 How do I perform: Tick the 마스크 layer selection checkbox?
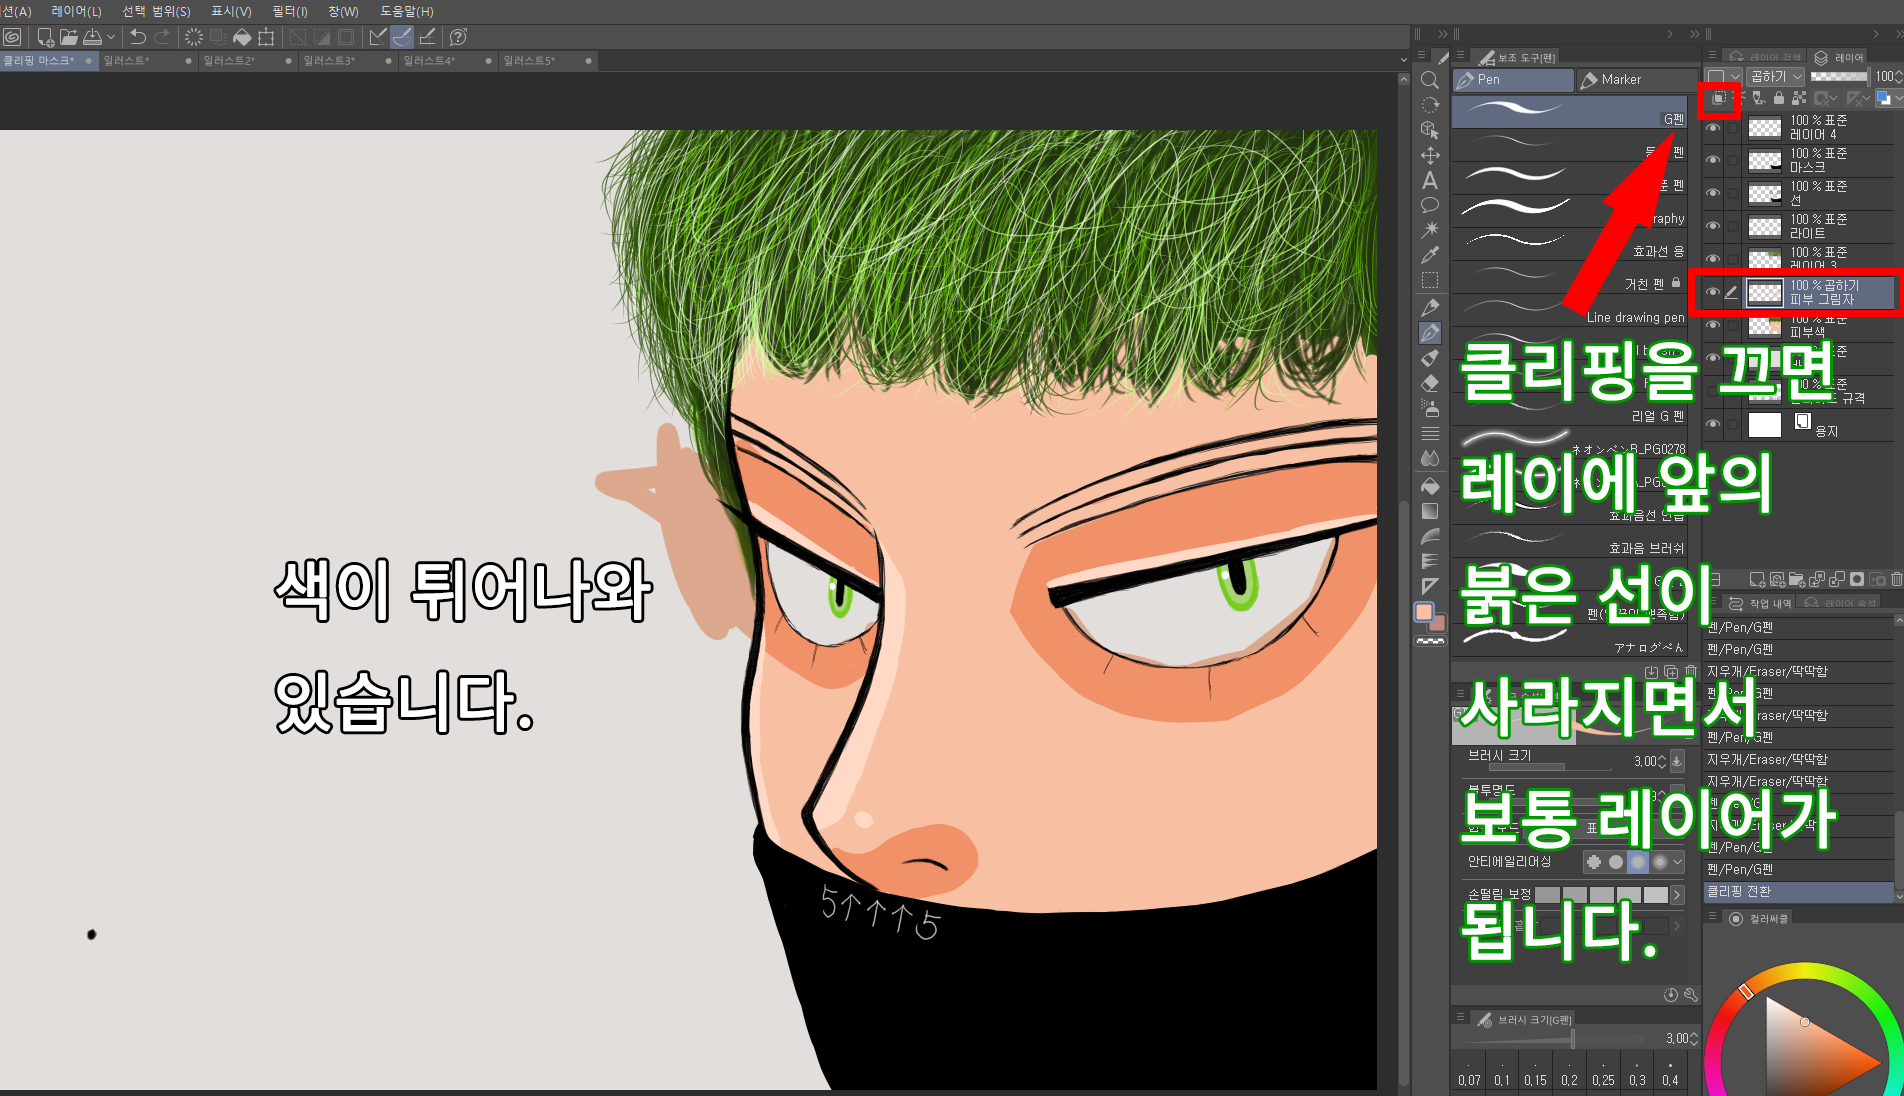click(x=1732, y=160)
